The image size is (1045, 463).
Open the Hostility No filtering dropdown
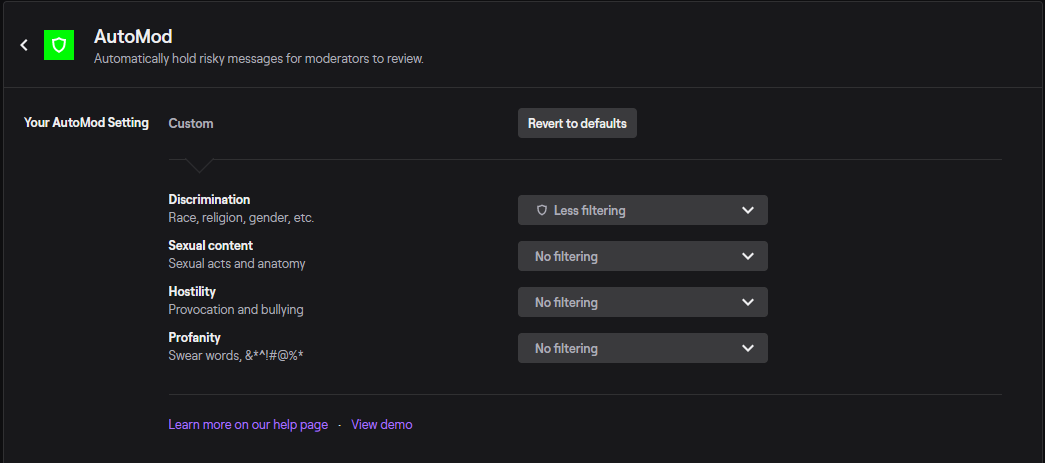(x=642, y=302)
